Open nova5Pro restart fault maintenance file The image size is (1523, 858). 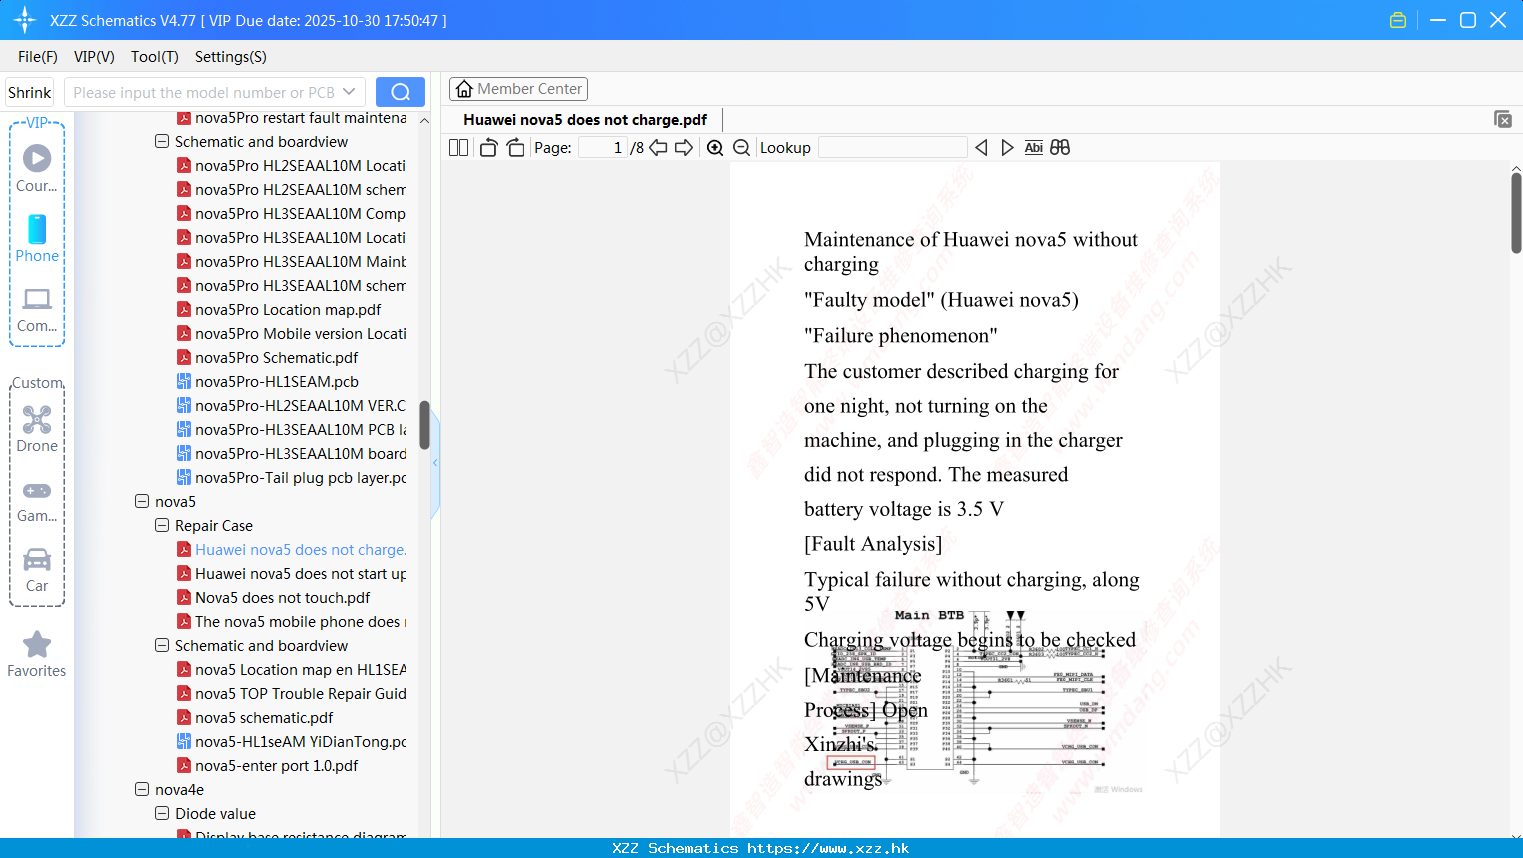[291, 118]
